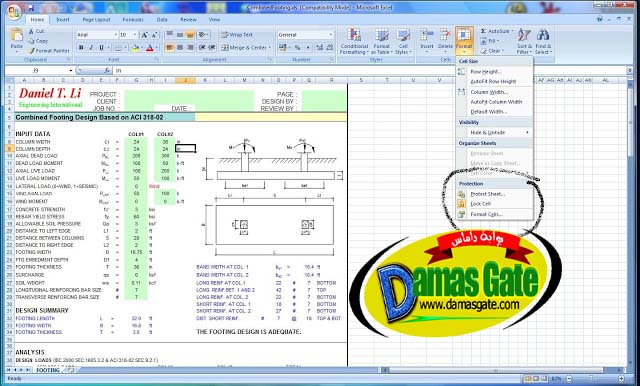640x386 pixels.
Task: Expand the Borders dropdown arrow
Action: 126,48
